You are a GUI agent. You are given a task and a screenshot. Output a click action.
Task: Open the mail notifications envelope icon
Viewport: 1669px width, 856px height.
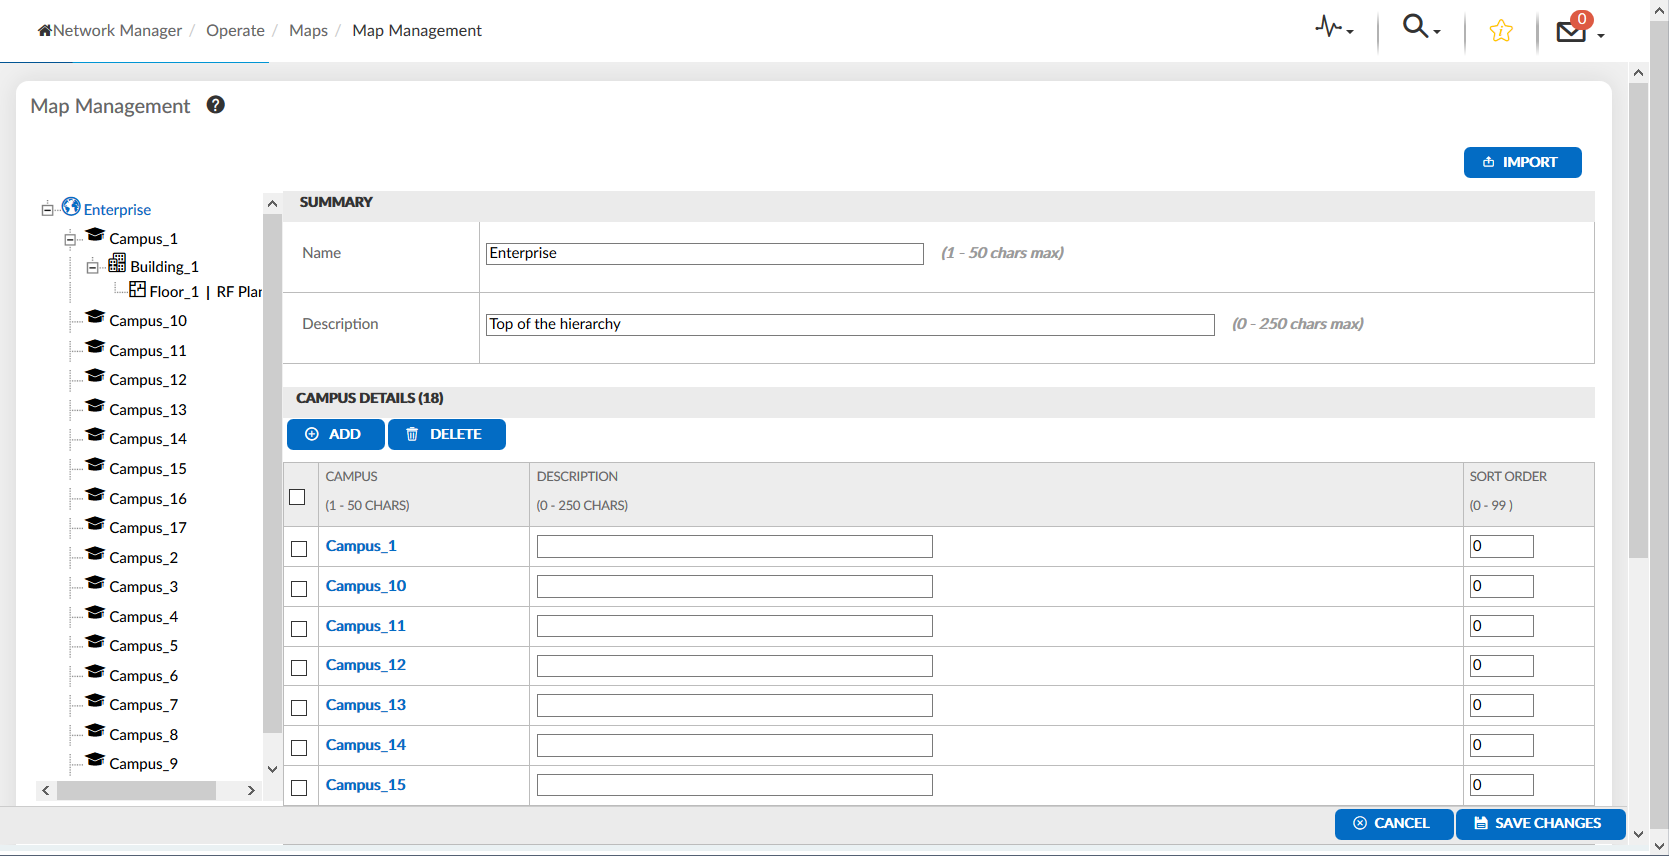(1572, 31)
